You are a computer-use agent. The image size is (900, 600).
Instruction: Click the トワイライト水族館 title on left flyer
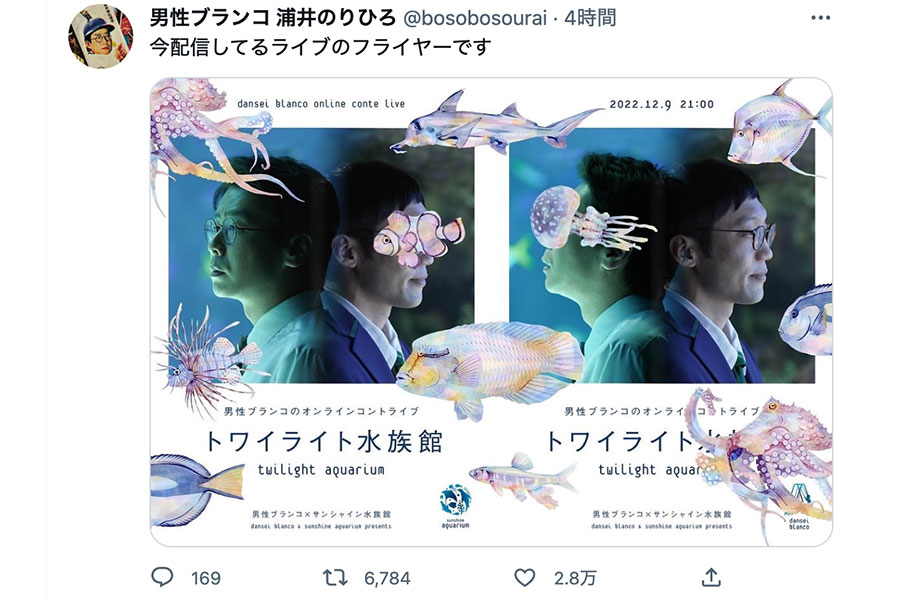pos(323,442)
